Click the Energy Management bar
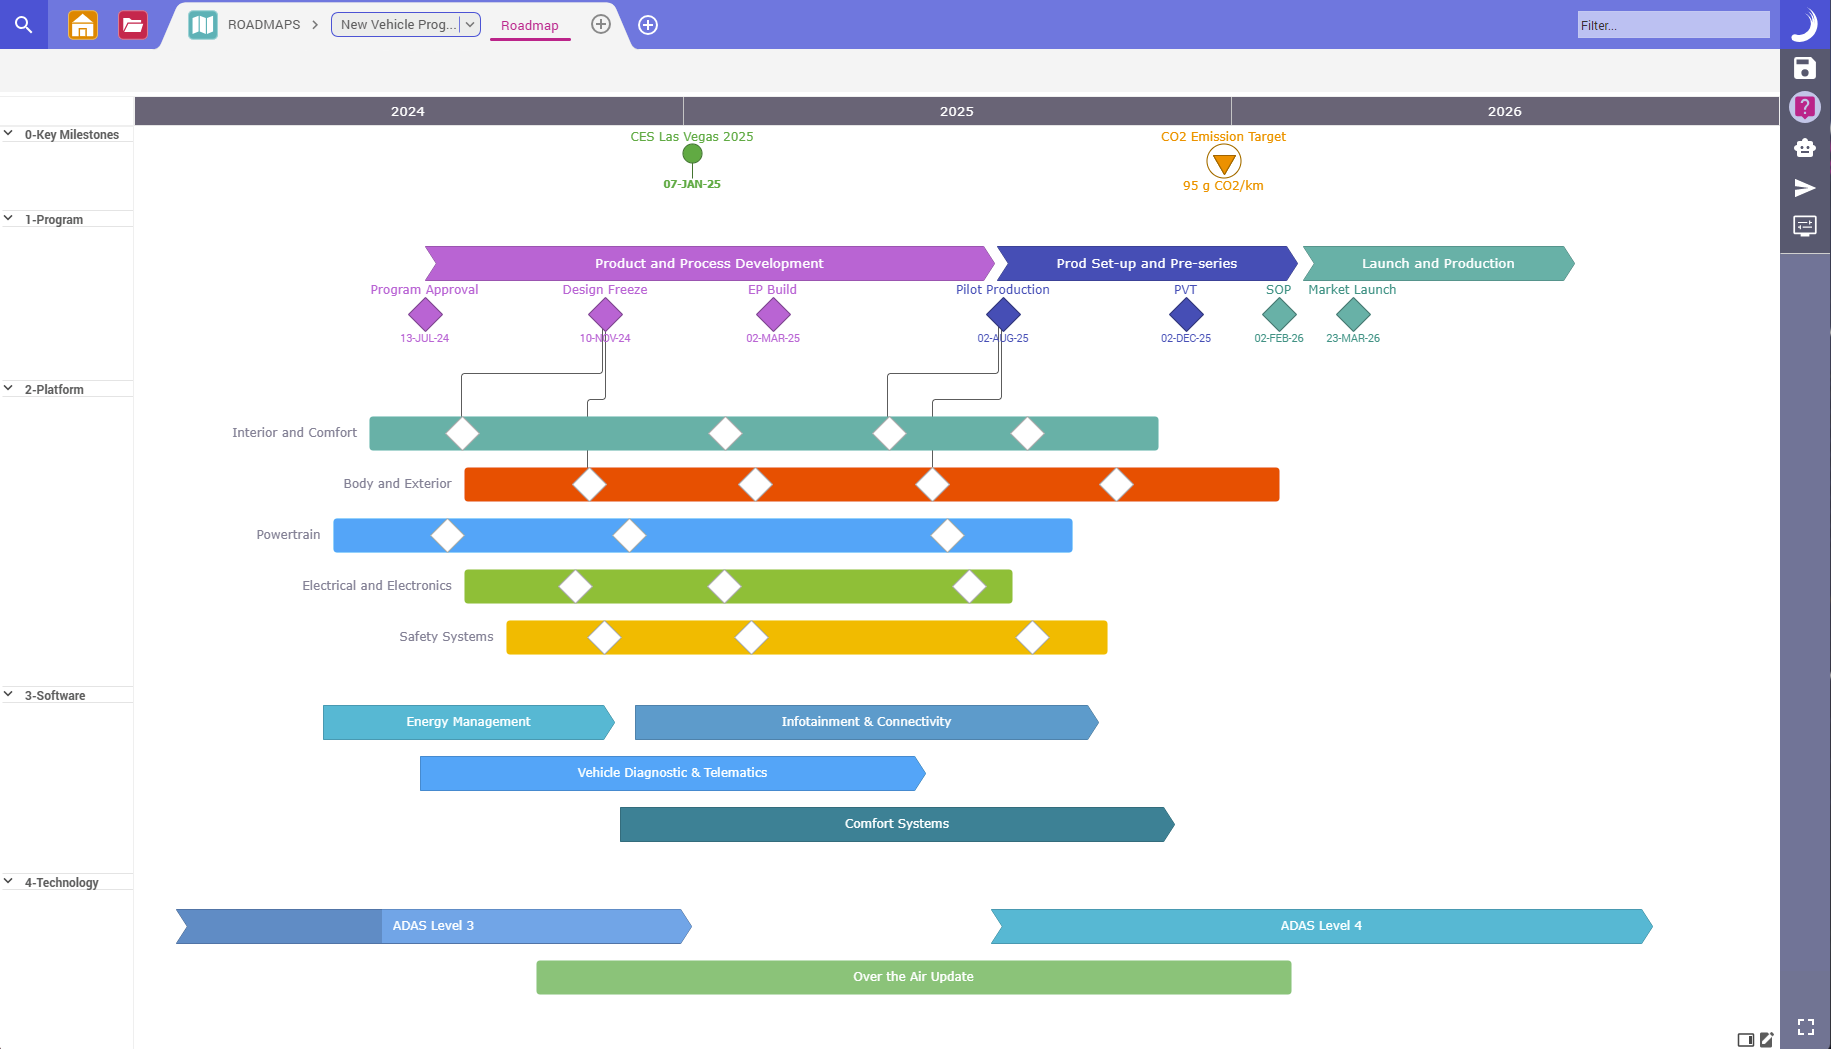This screenshot has height=1049, width=1831. click(468, 723)
